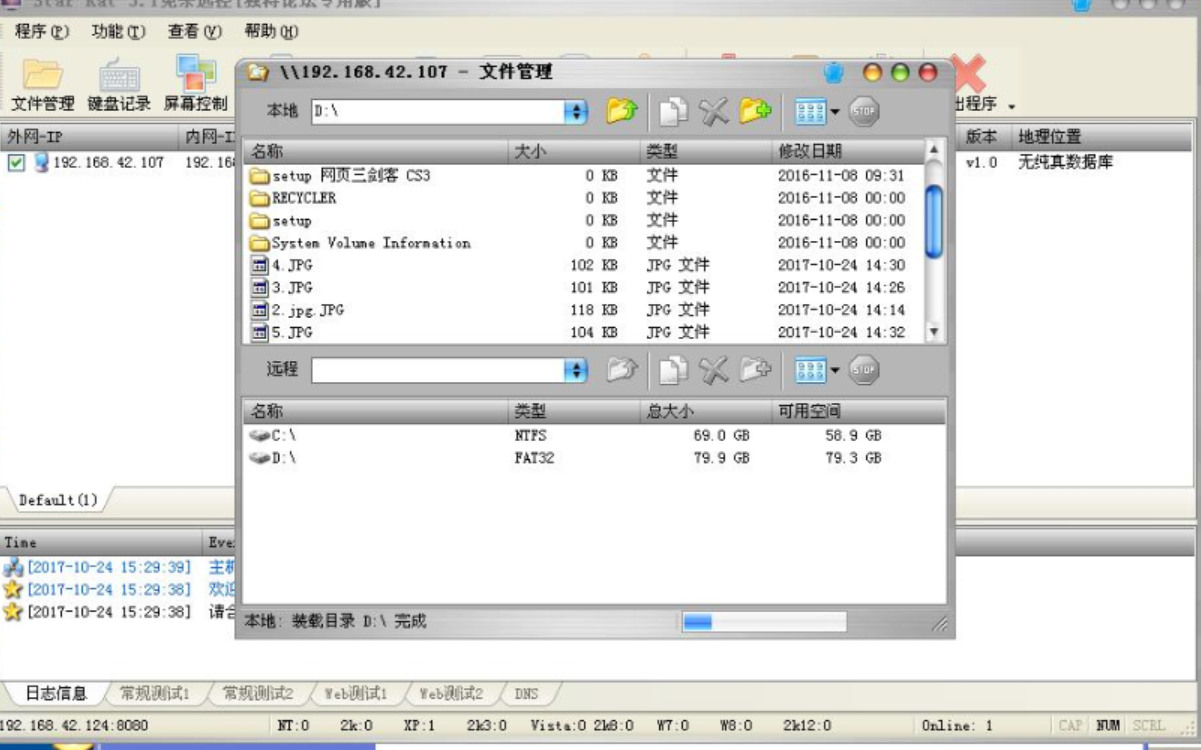Click the local Delete (X) icon

click(x=714, y=111)
